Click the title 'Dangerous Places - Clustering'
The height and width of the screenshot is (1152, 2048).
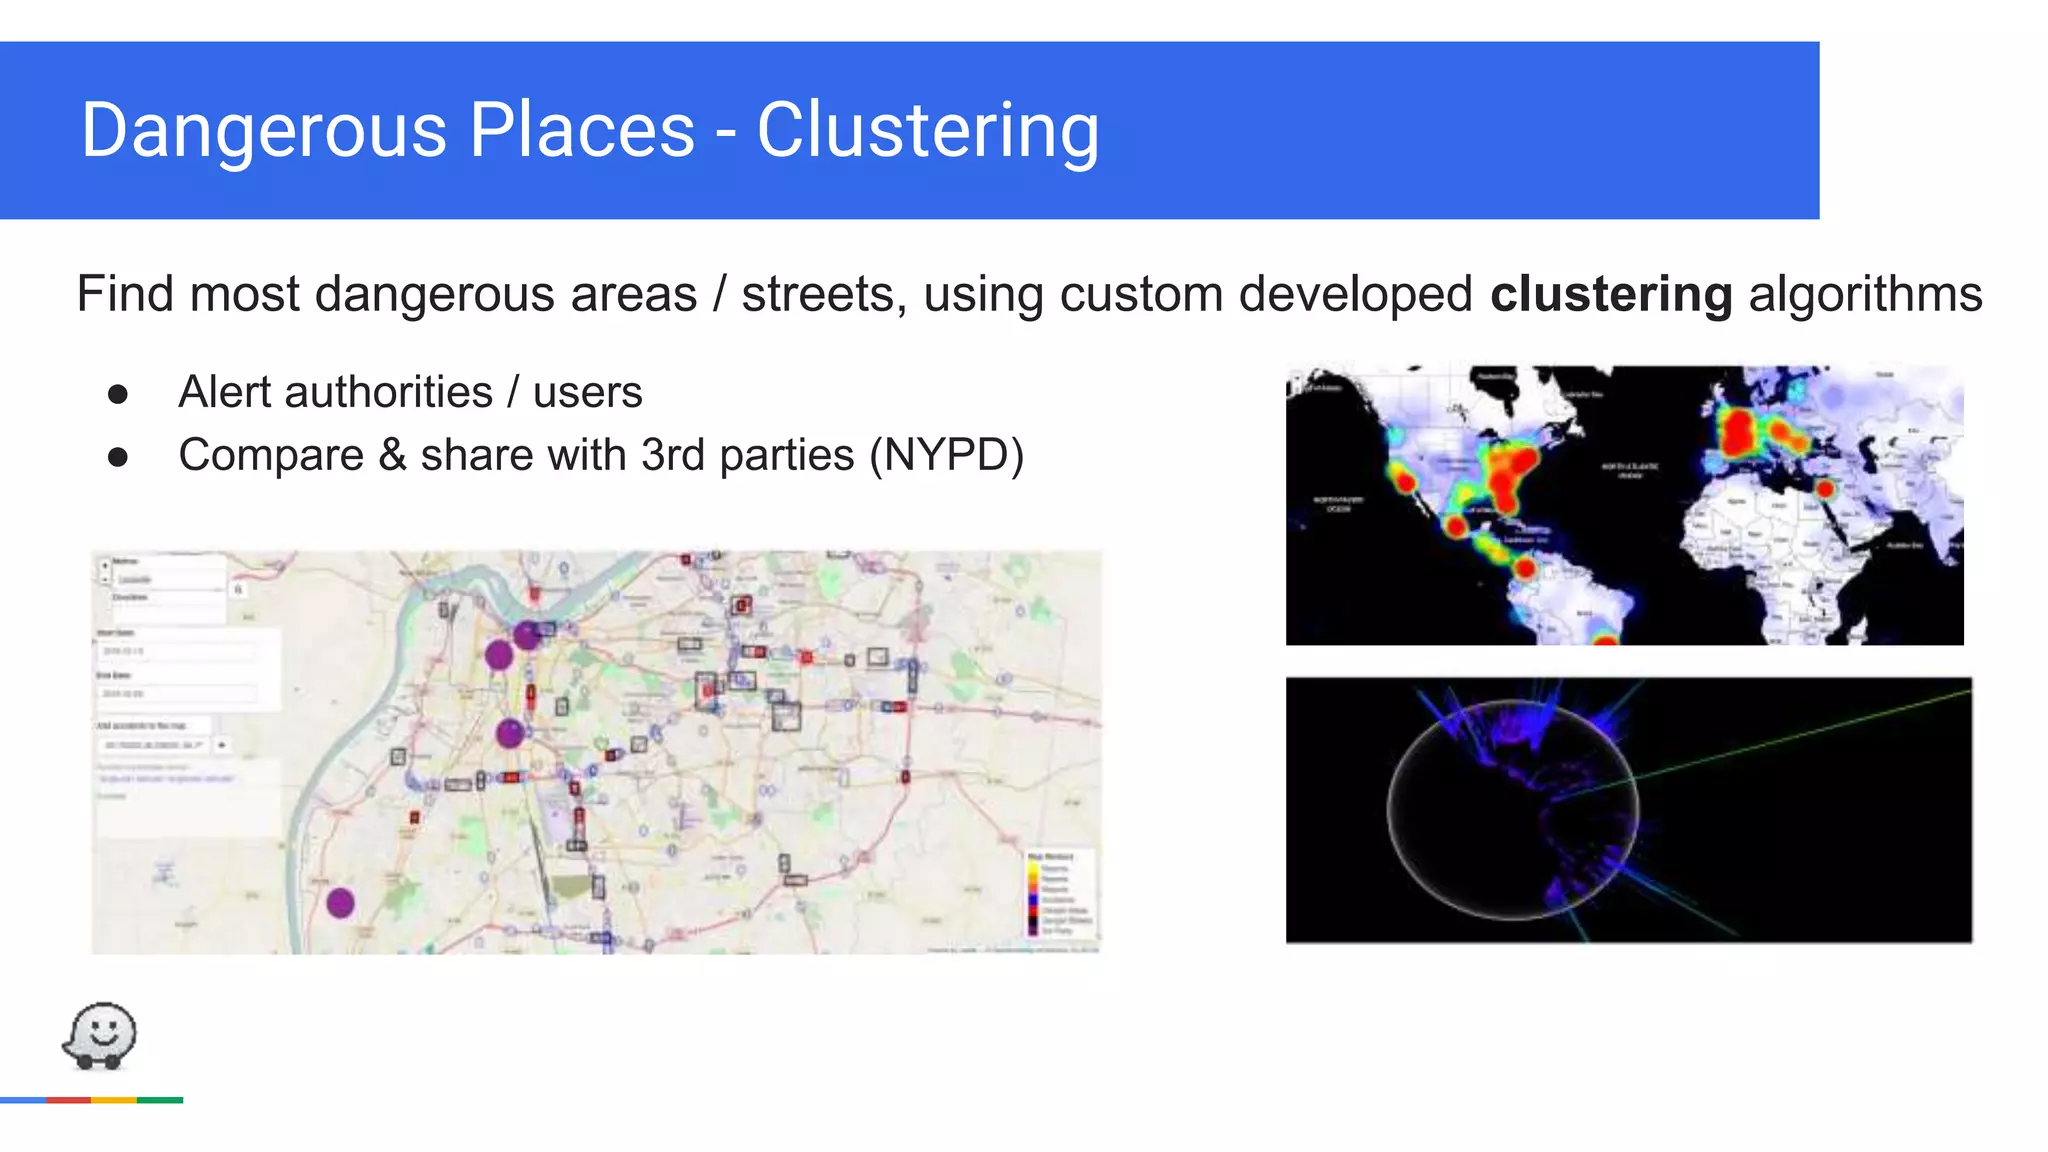point(590,130)
